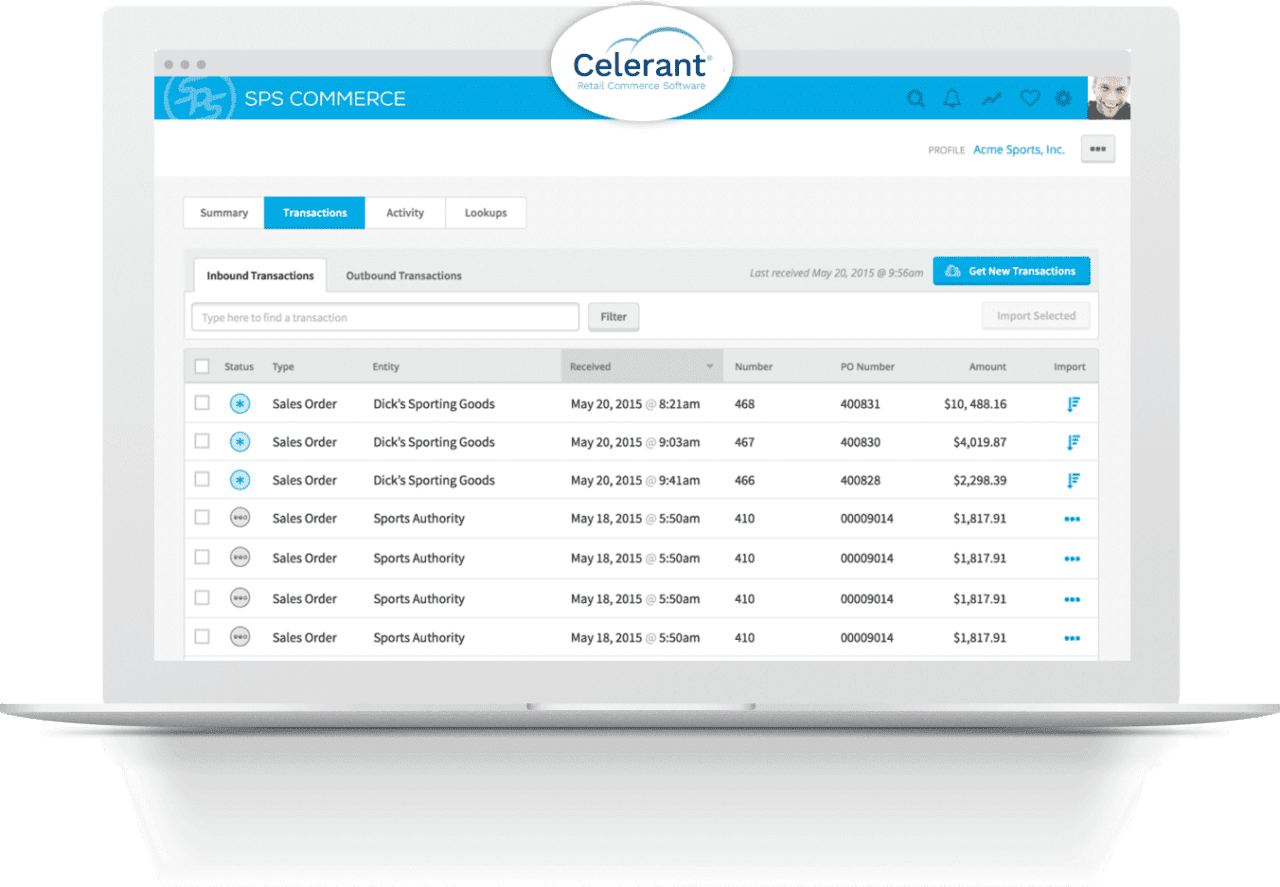Click the Status column header
The height and width of the screenshot is (887, 1280).
pyautogui.click(x=239, y=367)
